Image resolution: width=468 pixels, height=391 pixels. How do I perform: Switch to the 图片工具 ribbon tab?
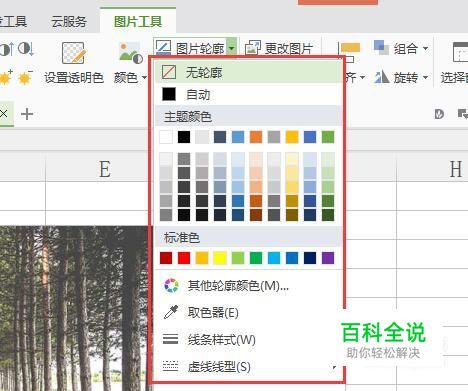(x=138, y=22)
